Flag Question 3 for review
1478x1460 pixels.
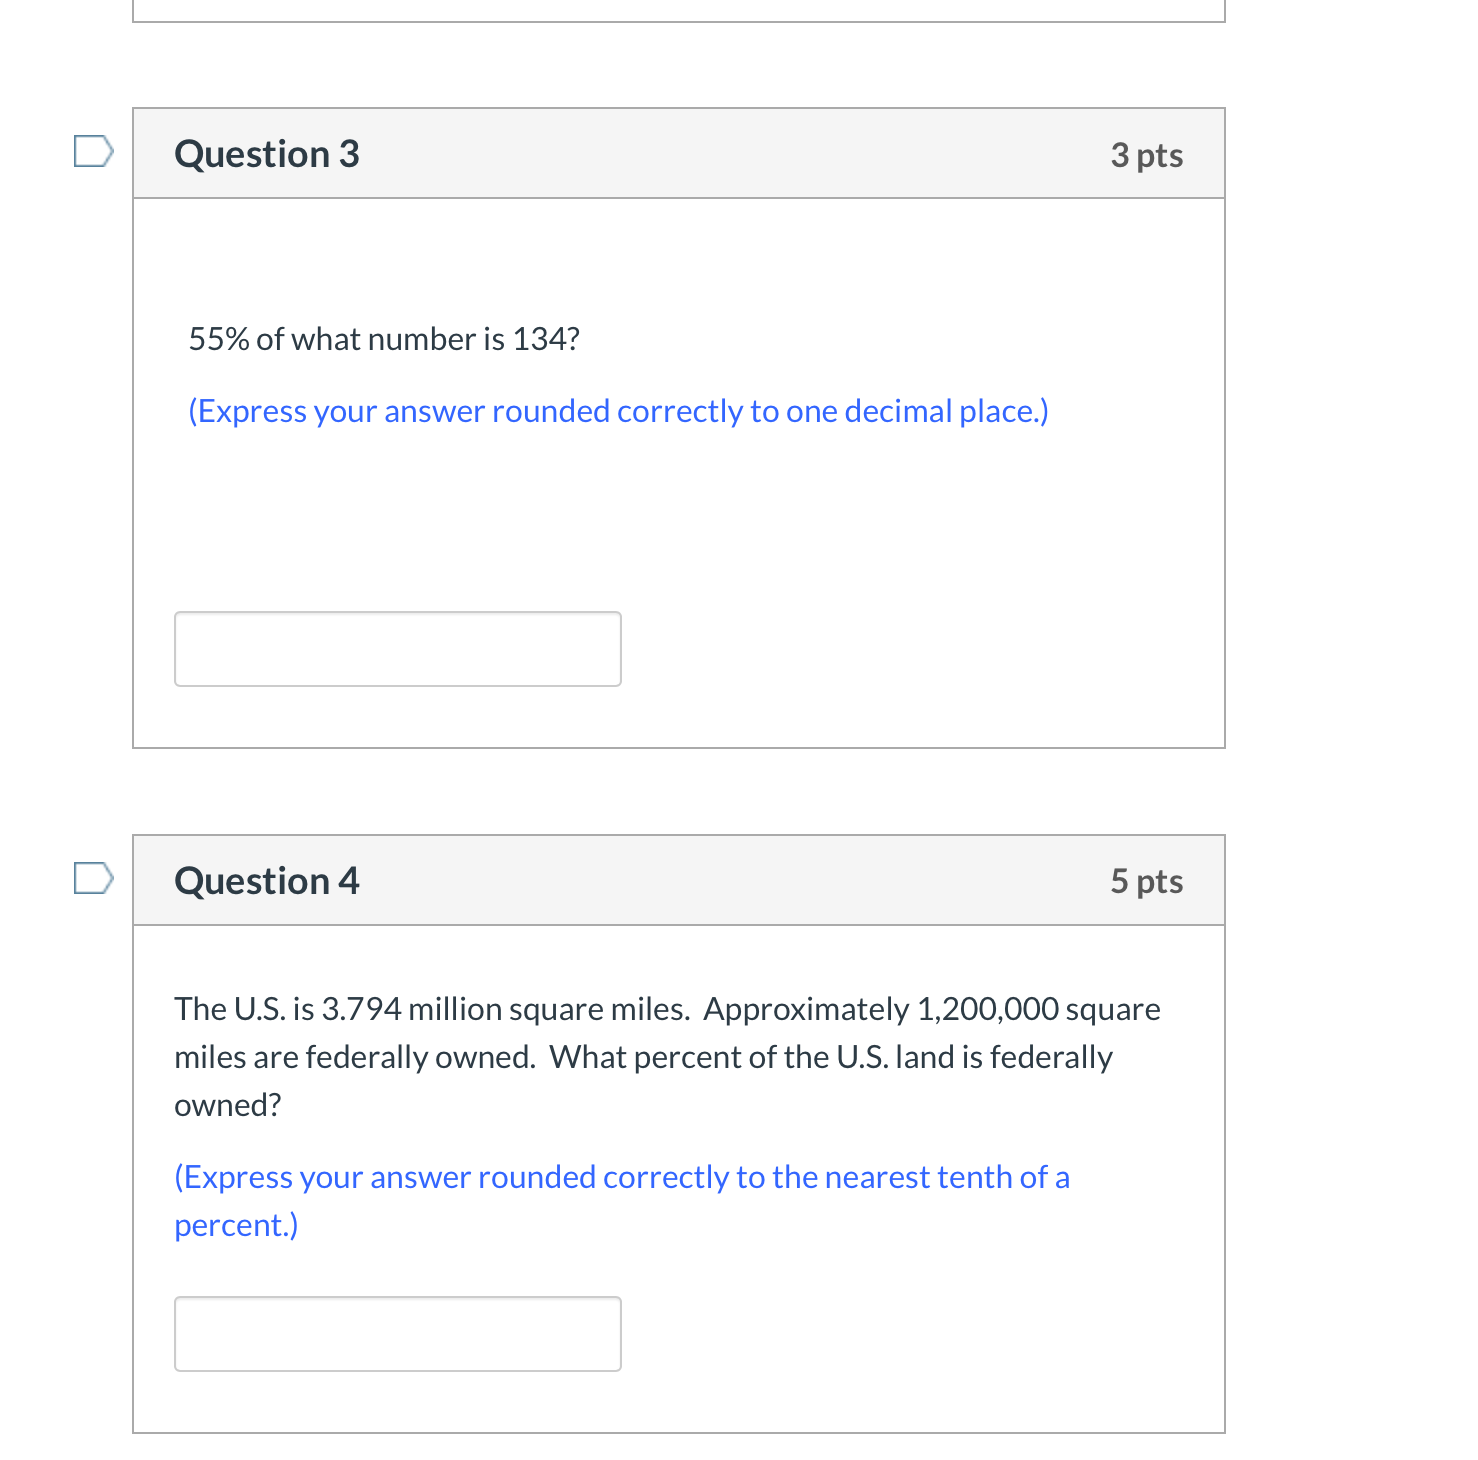(93, 152)
